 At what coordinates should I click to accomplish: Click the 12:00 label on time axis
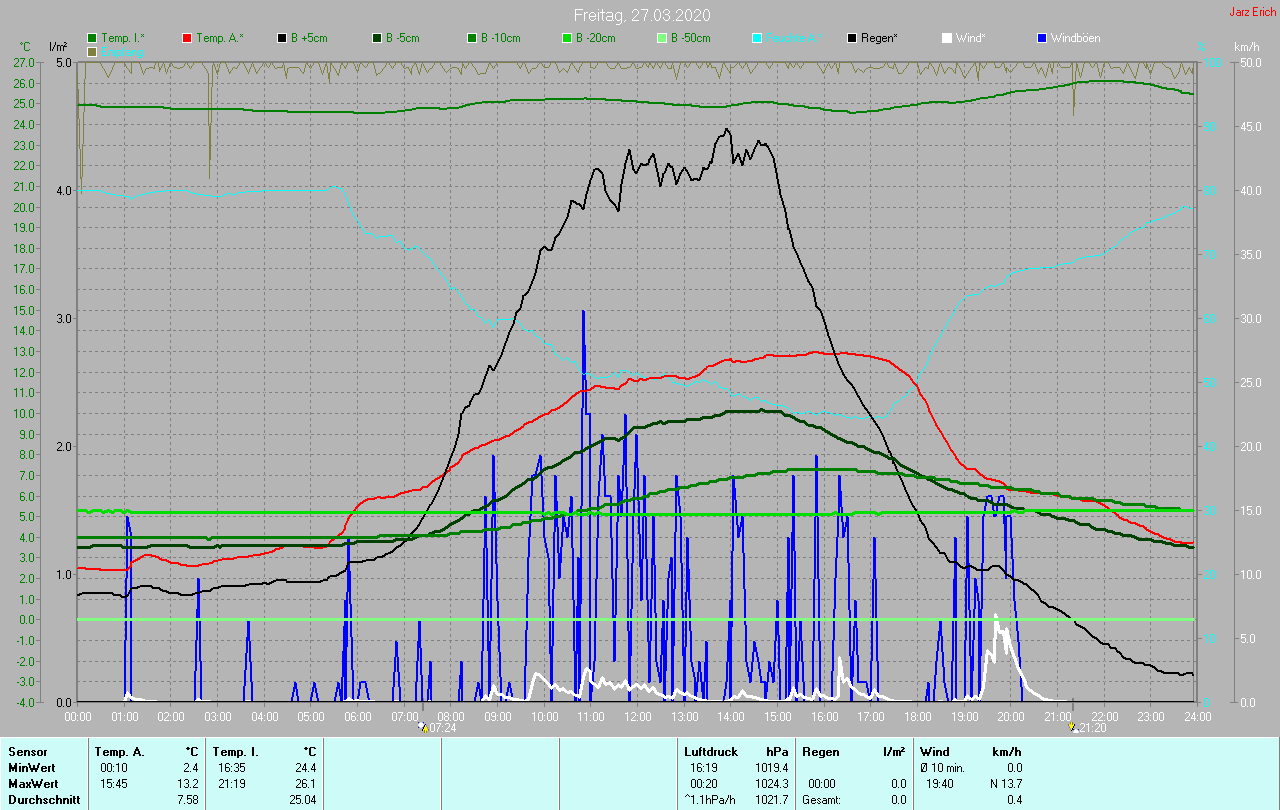[x=638, y=716]
